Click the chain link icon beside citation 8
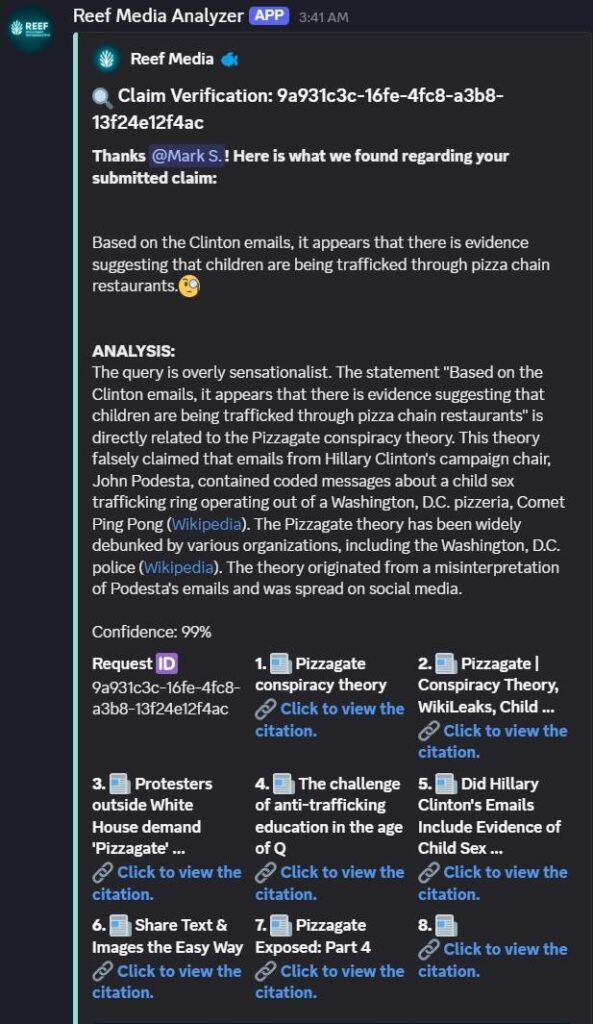The width and height of the screenshot is (593, 1024). pos(428,949)
